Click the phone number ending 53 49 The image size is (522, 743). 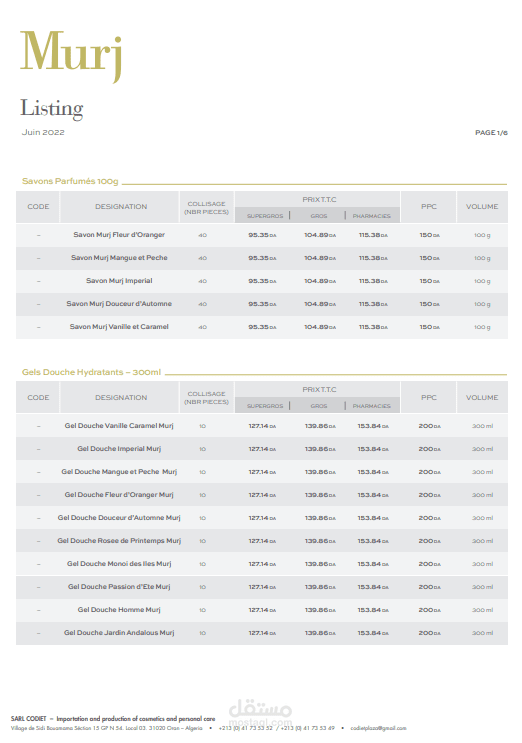click(307, 728)
